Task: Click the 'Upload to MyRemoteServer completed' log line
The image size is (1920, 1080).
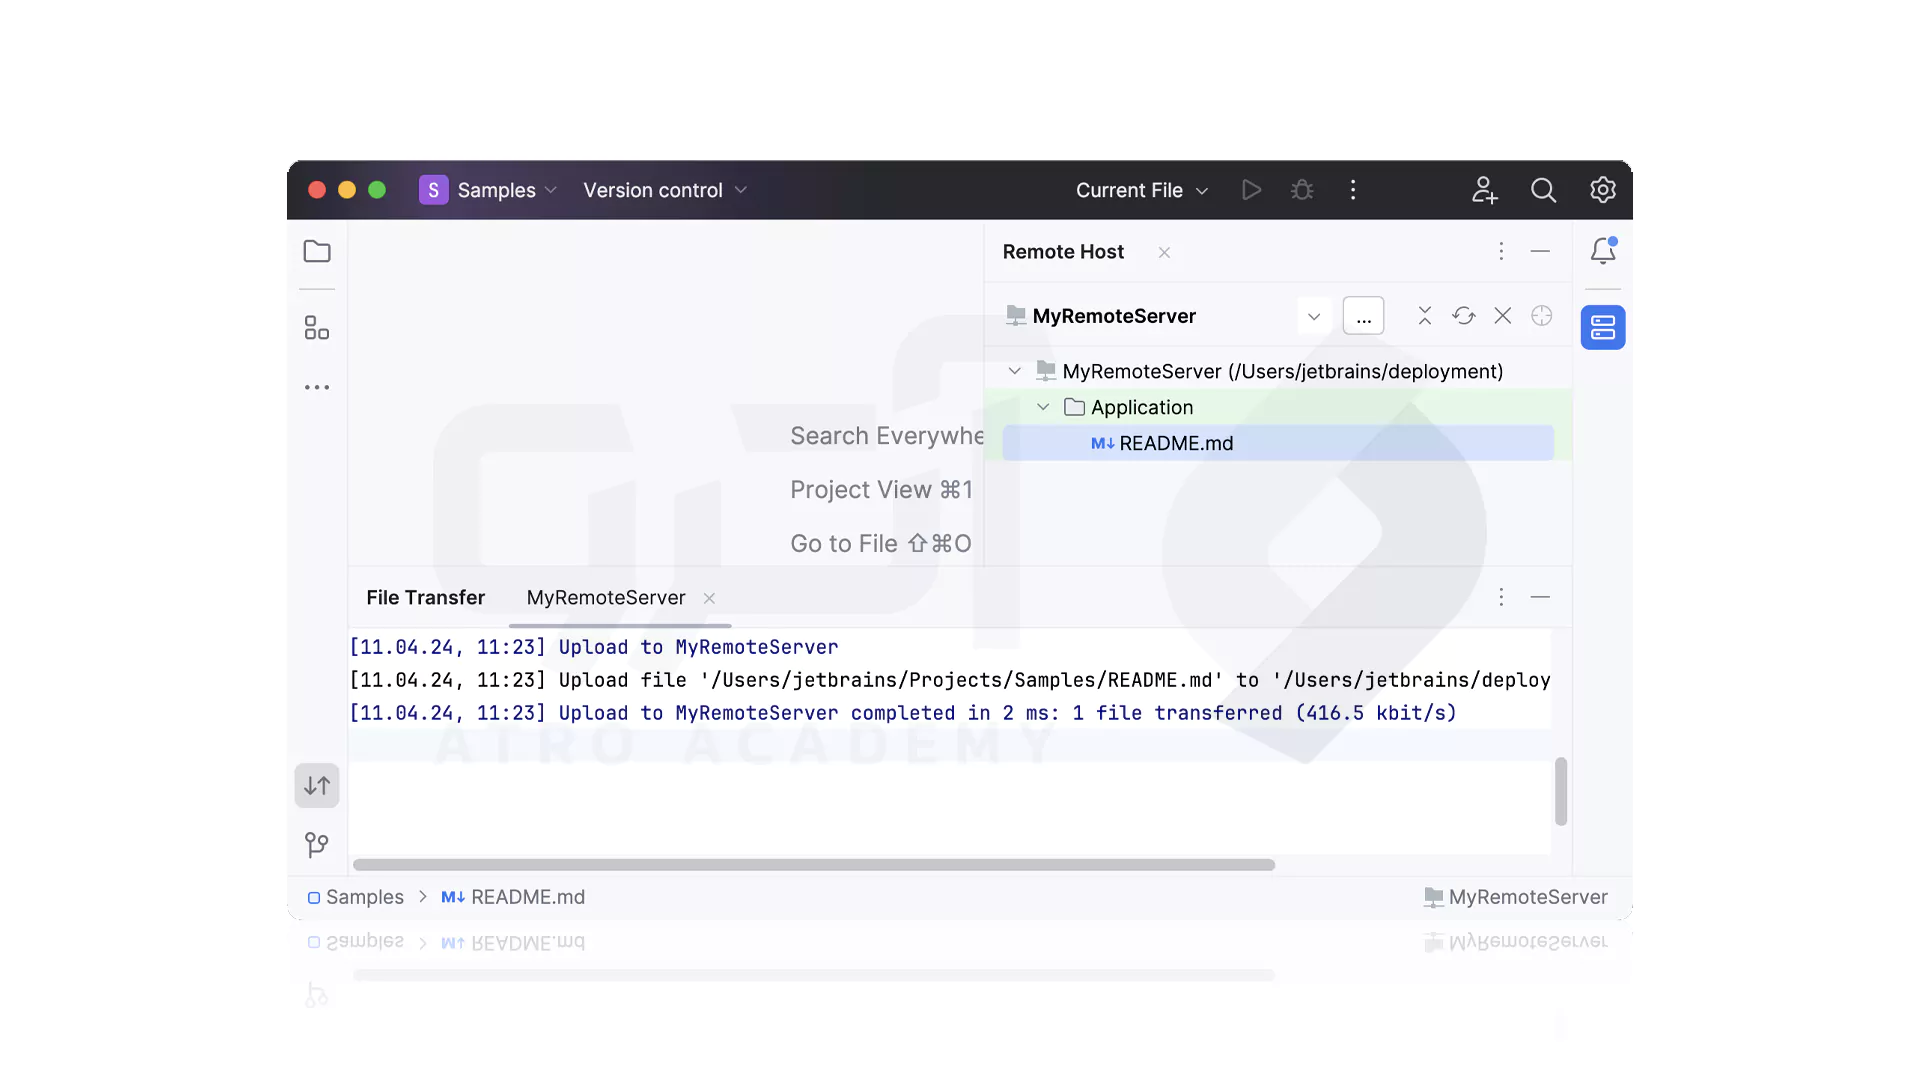Action: [x=903, y=713]
